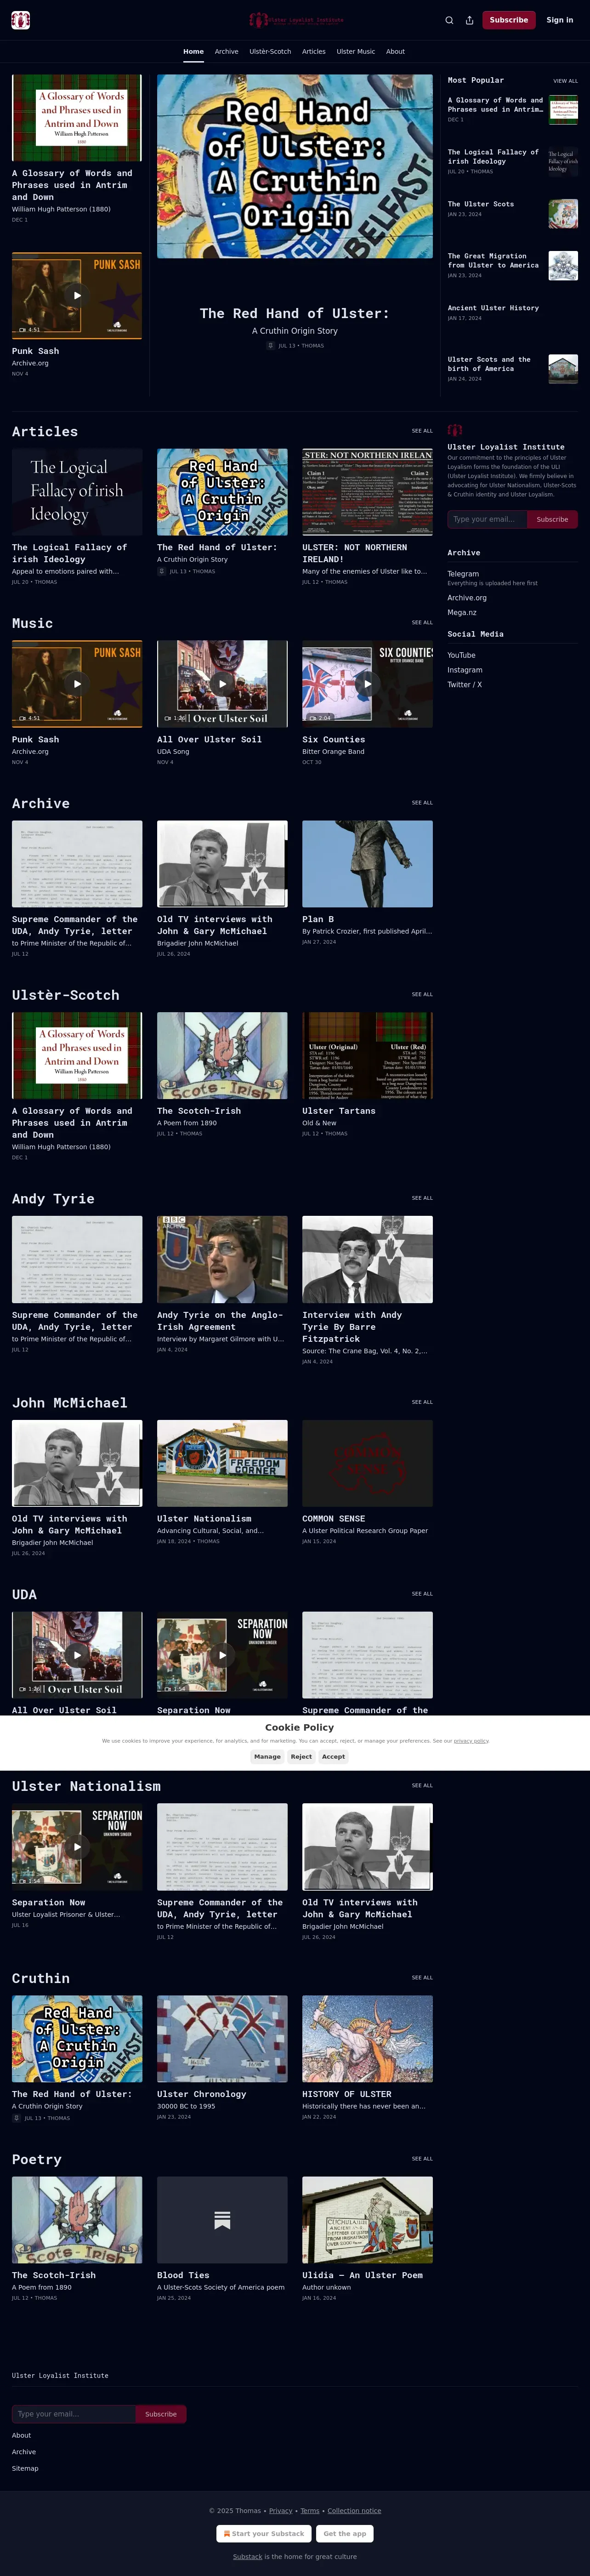
Task: Open the Freedom Corner mural thumbnail
Action: tap(222, 1463)
